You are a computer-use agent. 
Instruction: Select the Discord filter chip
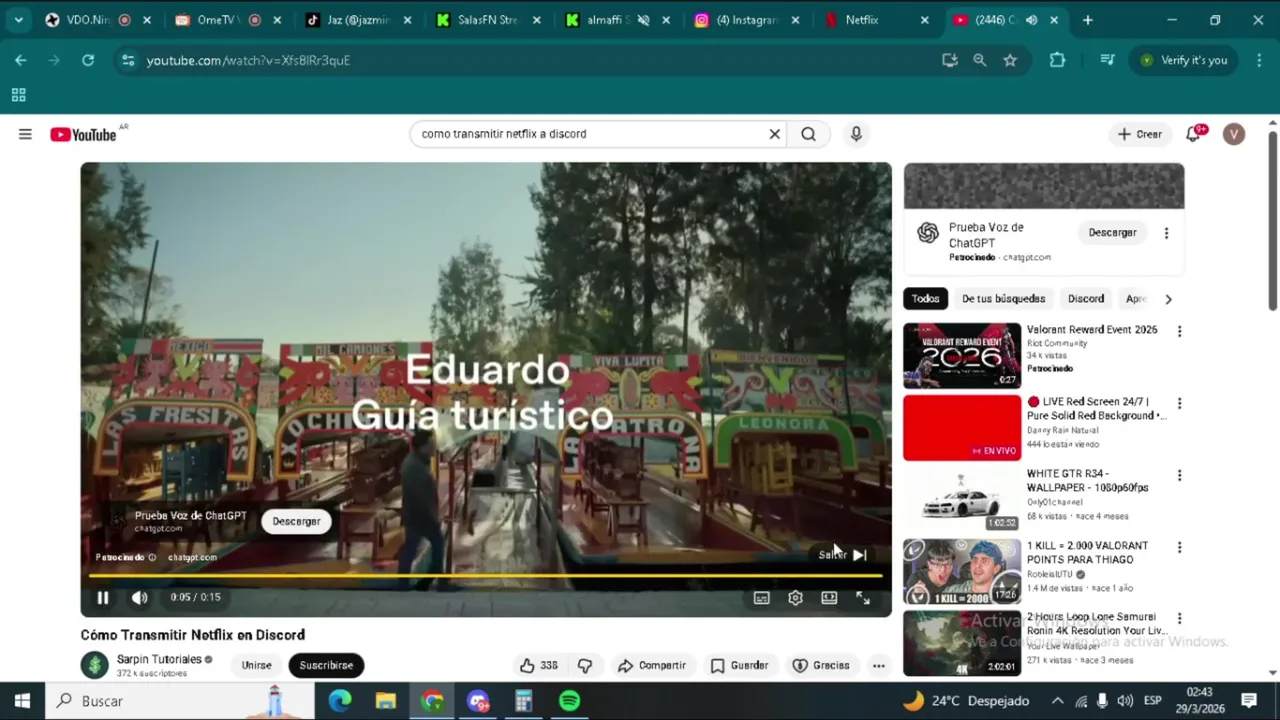(x=1085, y=298)
